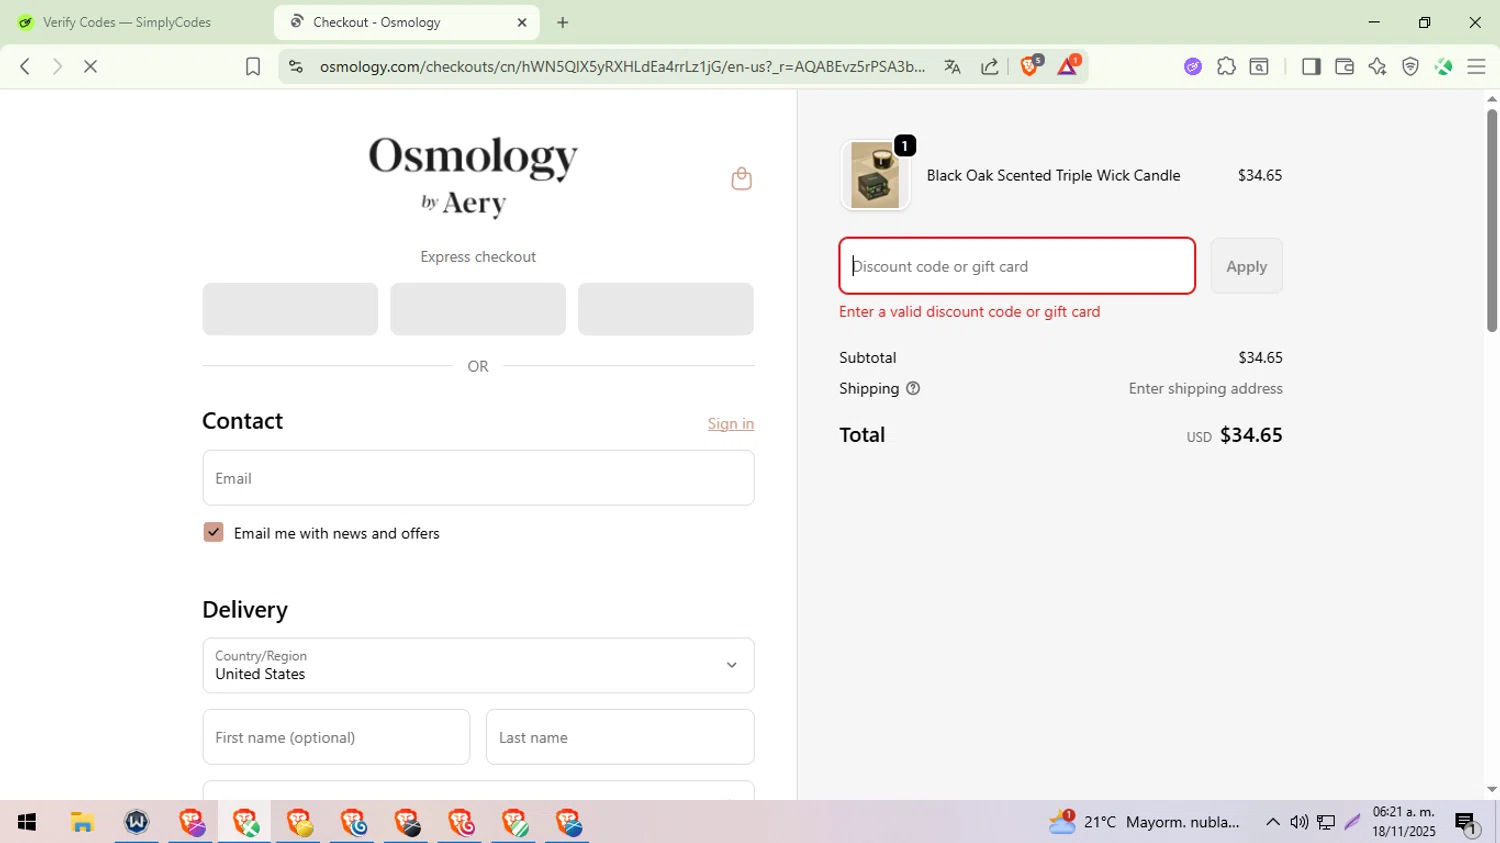Focus the Last name field
Screen dimensions: 1500x843
coord(620,737)
